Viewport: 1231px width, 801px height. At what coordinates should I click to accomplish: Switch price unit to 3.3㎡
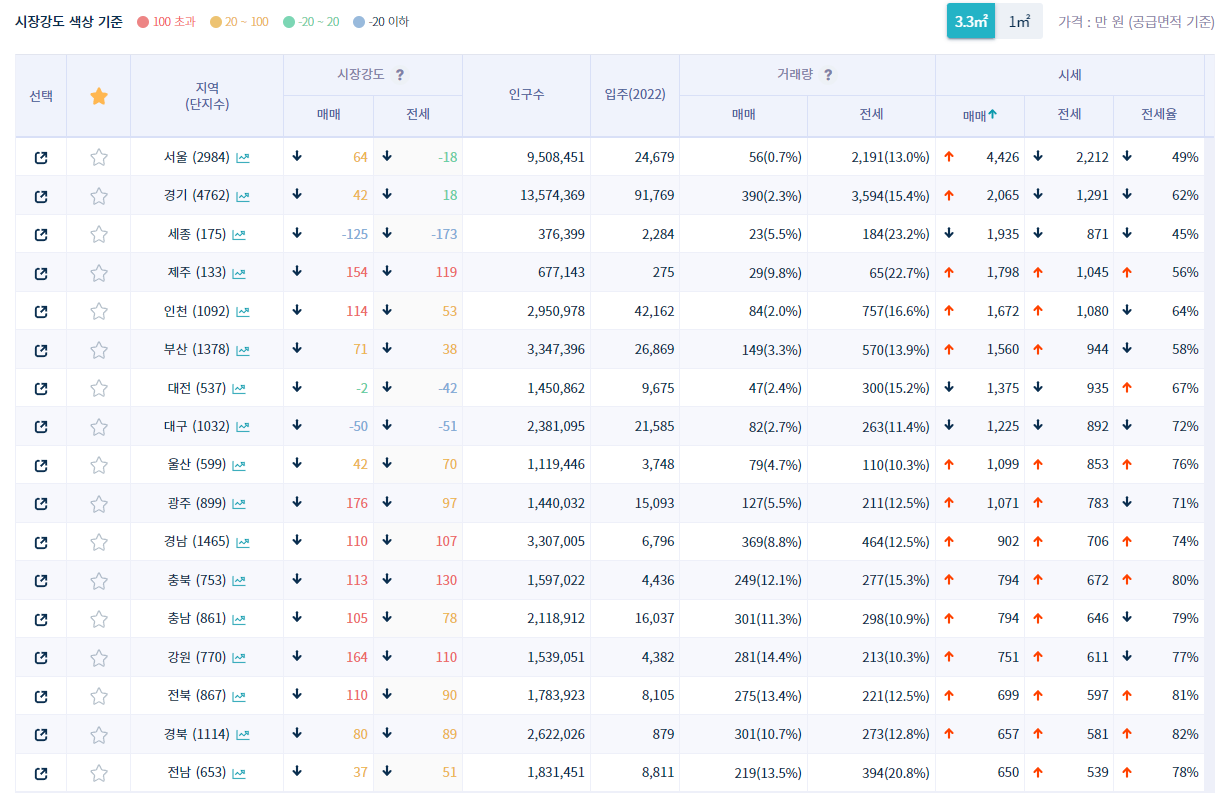971,21
